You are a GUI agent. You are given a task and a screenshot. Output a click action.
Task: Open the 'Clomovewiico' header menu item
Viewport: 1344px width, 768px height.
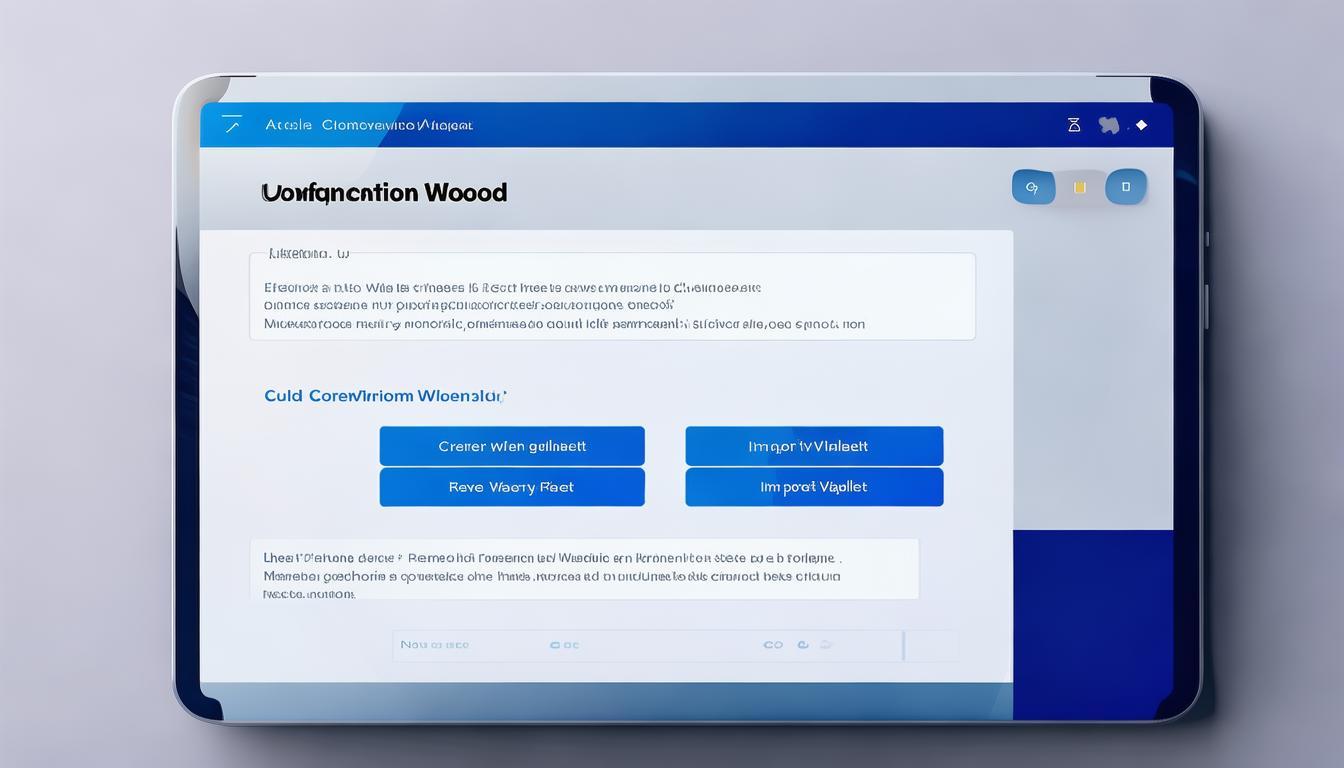(368, 125)
